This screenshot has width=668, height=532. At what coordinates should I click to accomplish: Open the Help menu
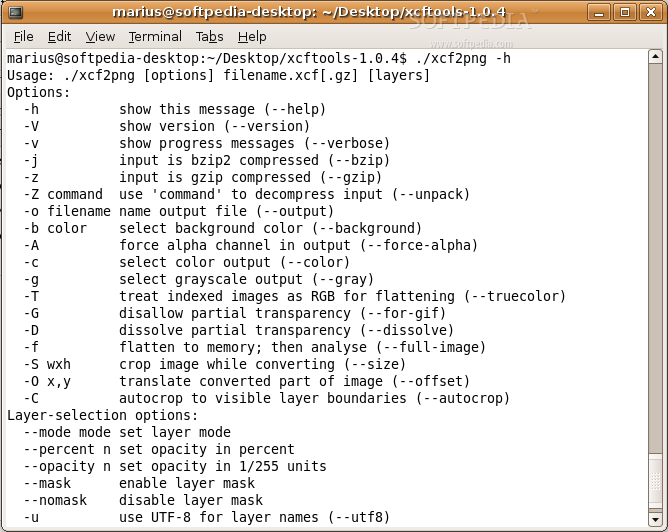(252, 36)
